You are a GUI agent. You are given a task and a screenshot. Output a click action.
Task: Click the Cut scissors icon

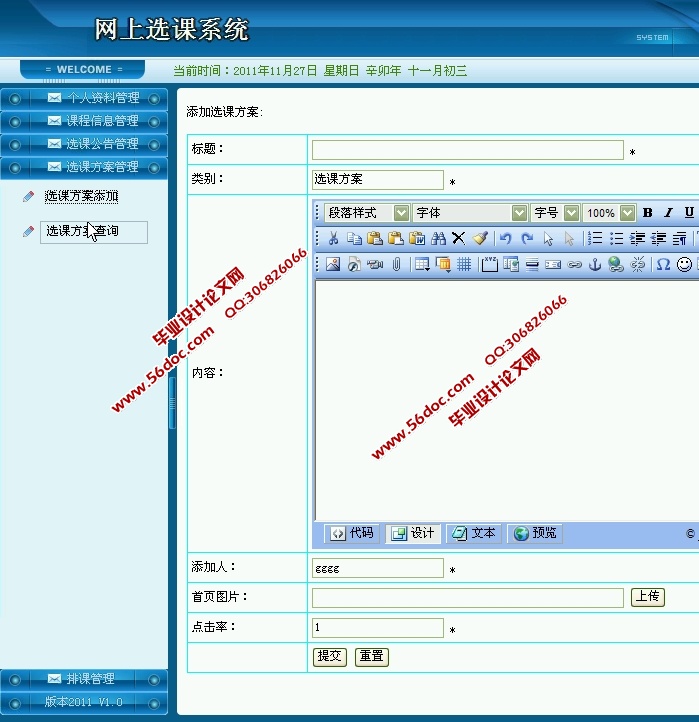pyautogui.click(x=333, y=238)
